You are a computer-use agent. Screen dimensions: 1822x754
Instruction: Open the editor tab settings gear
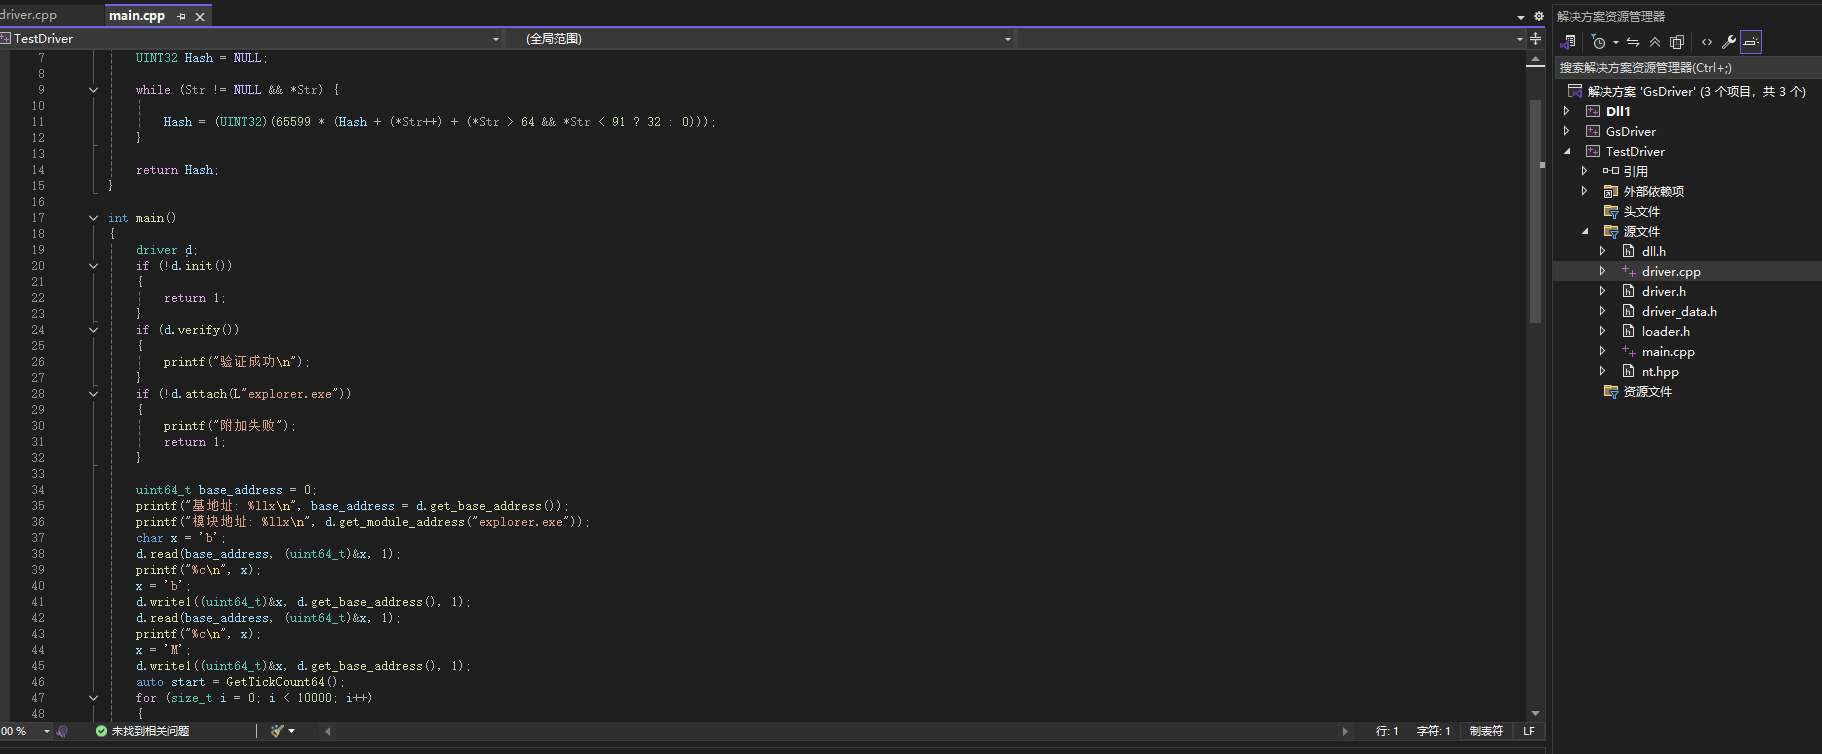[1539, 16]
